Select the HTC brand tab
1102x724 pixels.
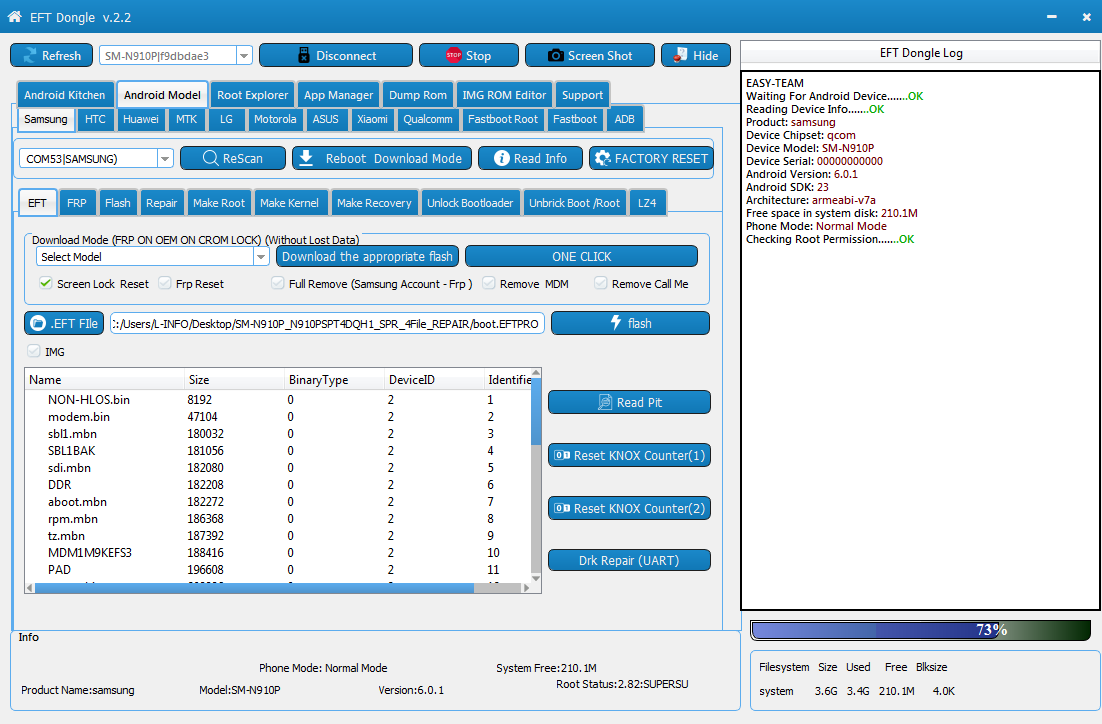tap(95, 119)
